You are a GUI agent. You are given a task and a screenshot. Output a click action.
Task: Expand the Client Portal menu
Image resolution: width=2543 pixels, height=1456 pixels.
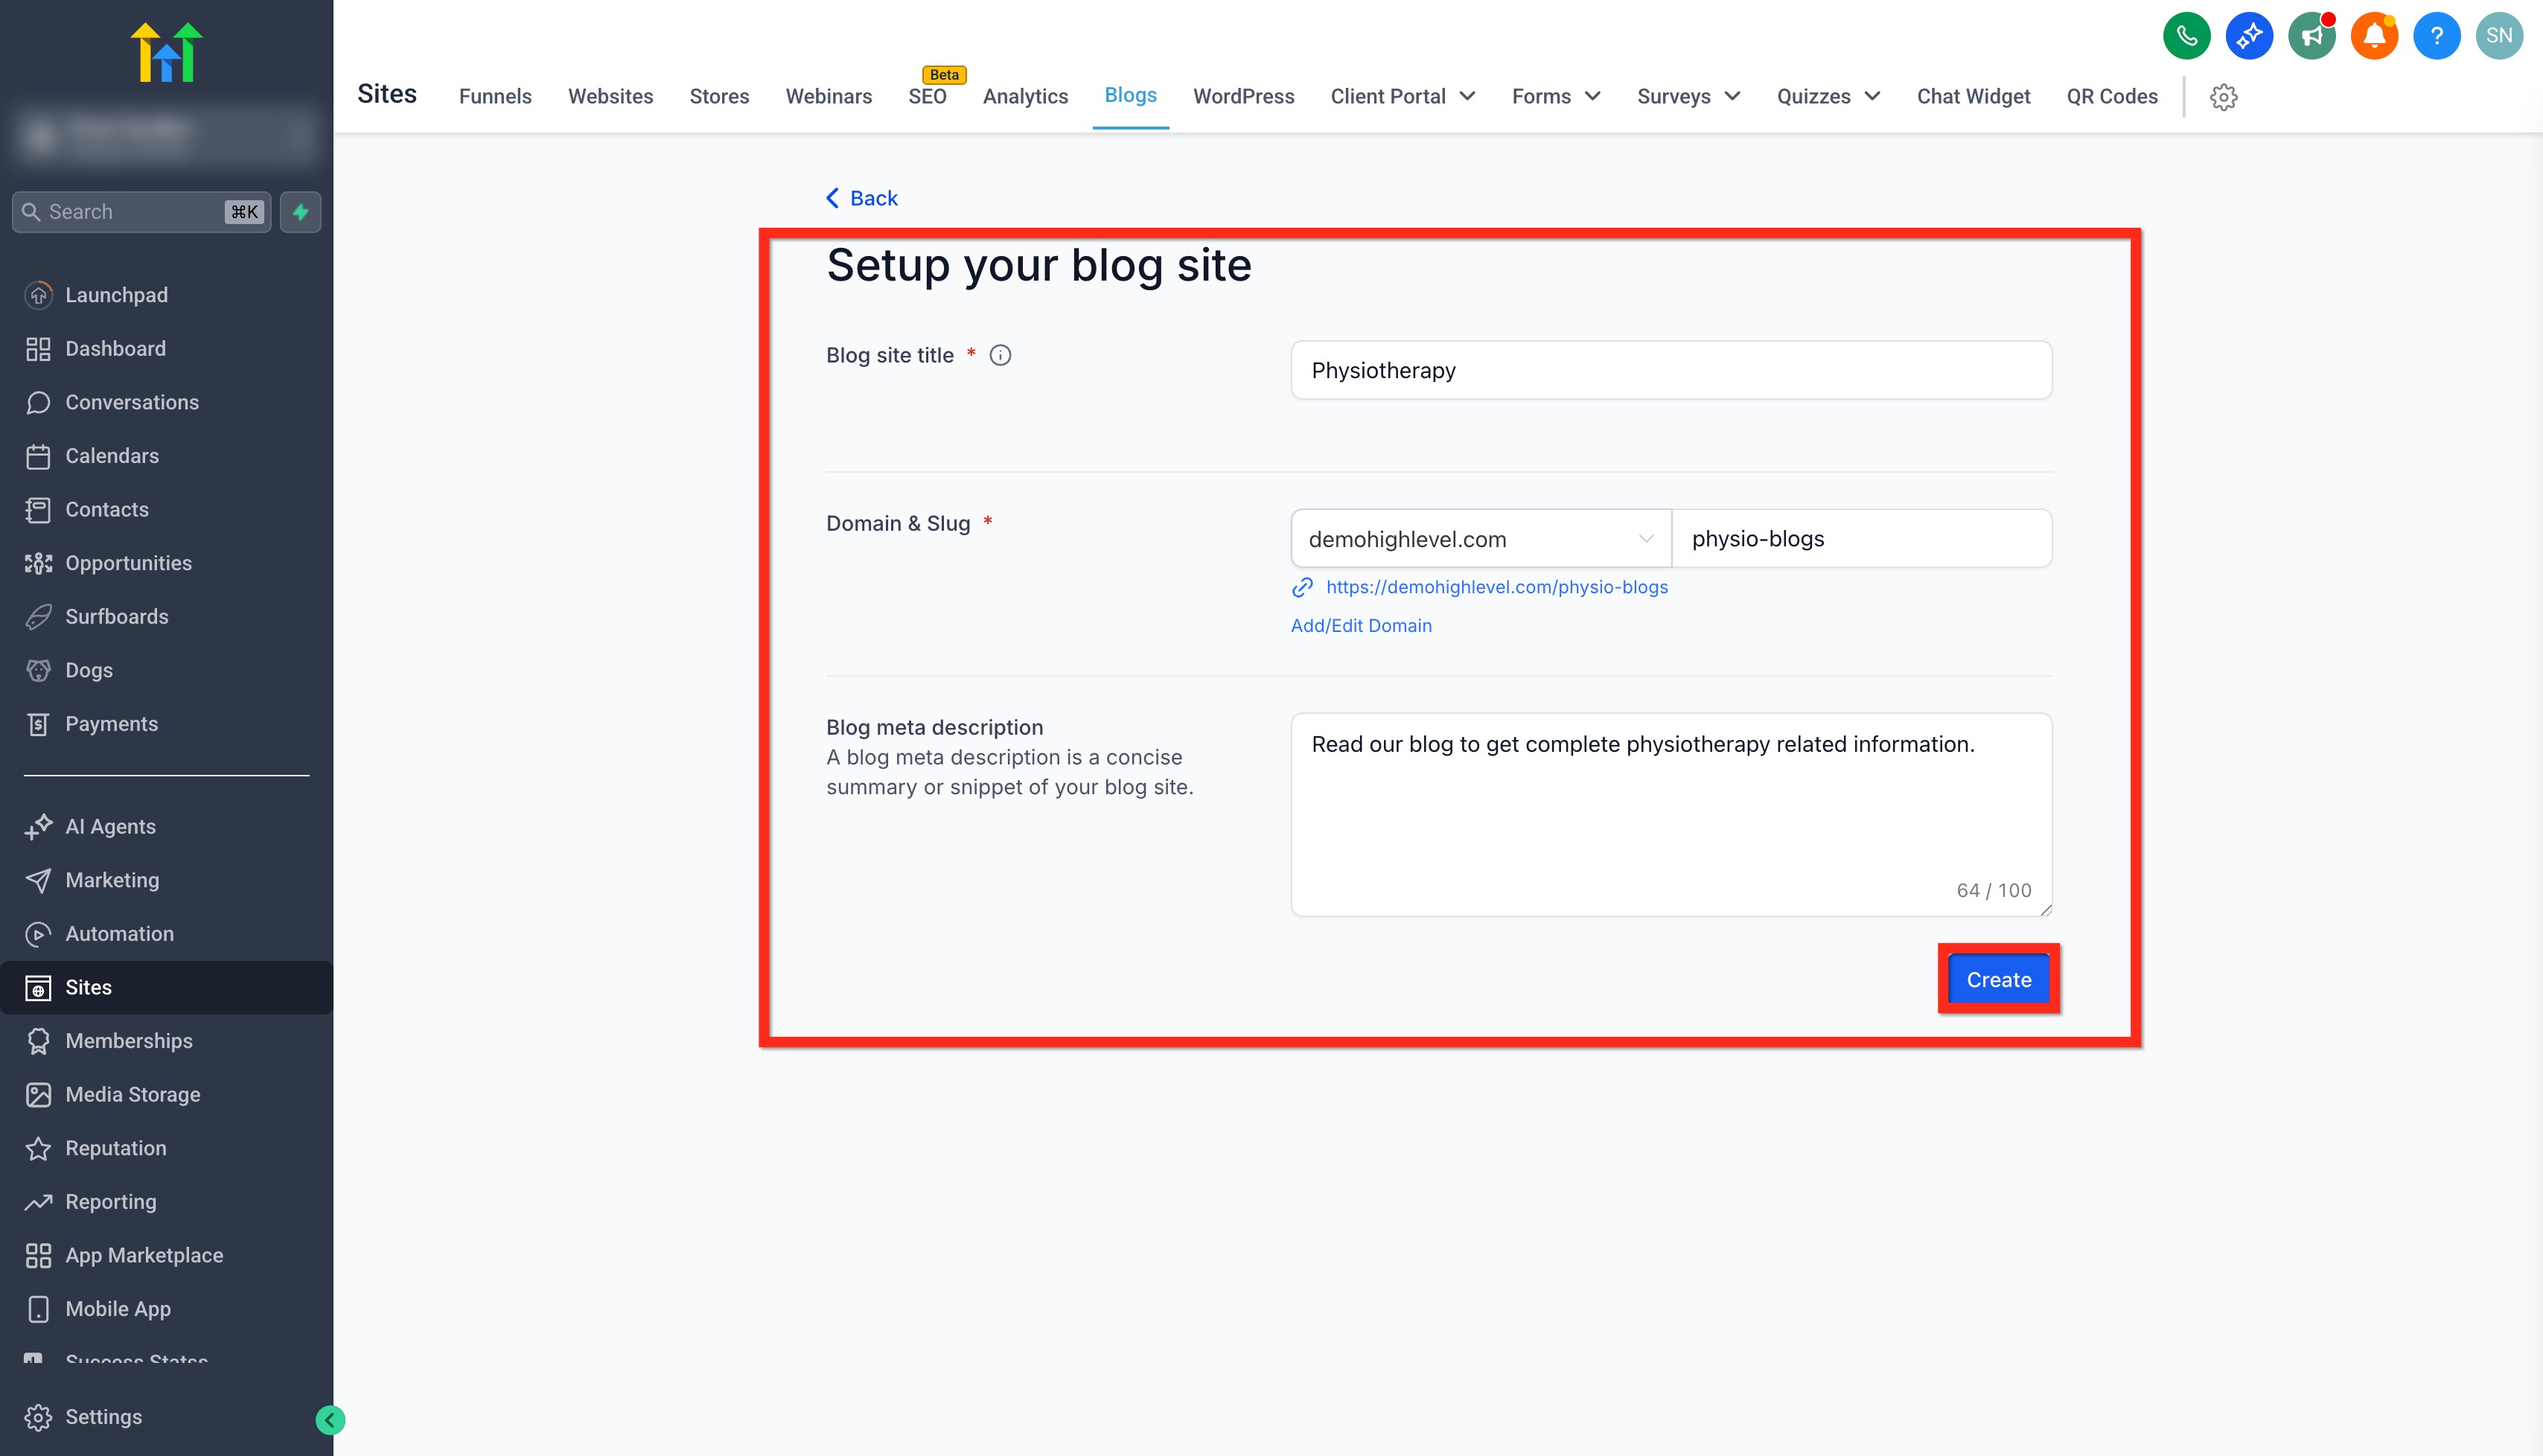point(1402,97)
